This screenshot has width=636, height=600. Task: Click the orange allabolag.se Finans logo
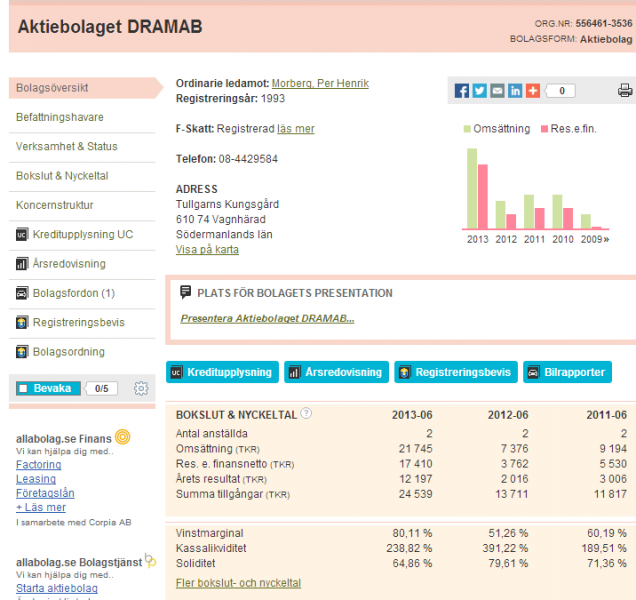tap(122, 437)
